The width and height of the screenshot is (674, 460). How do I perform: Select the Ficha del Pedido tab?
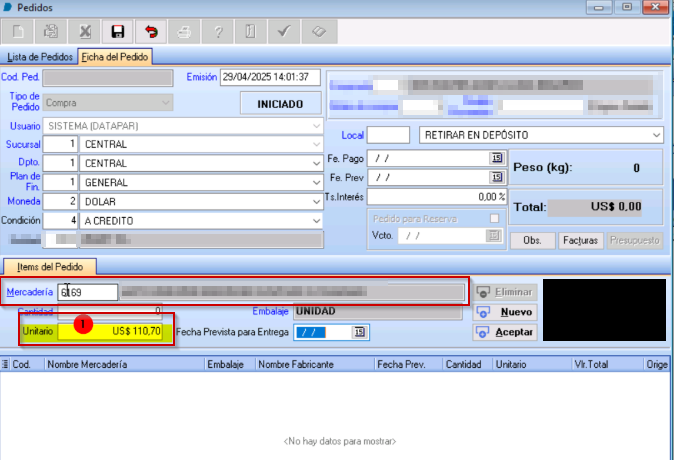click(115, 57)
